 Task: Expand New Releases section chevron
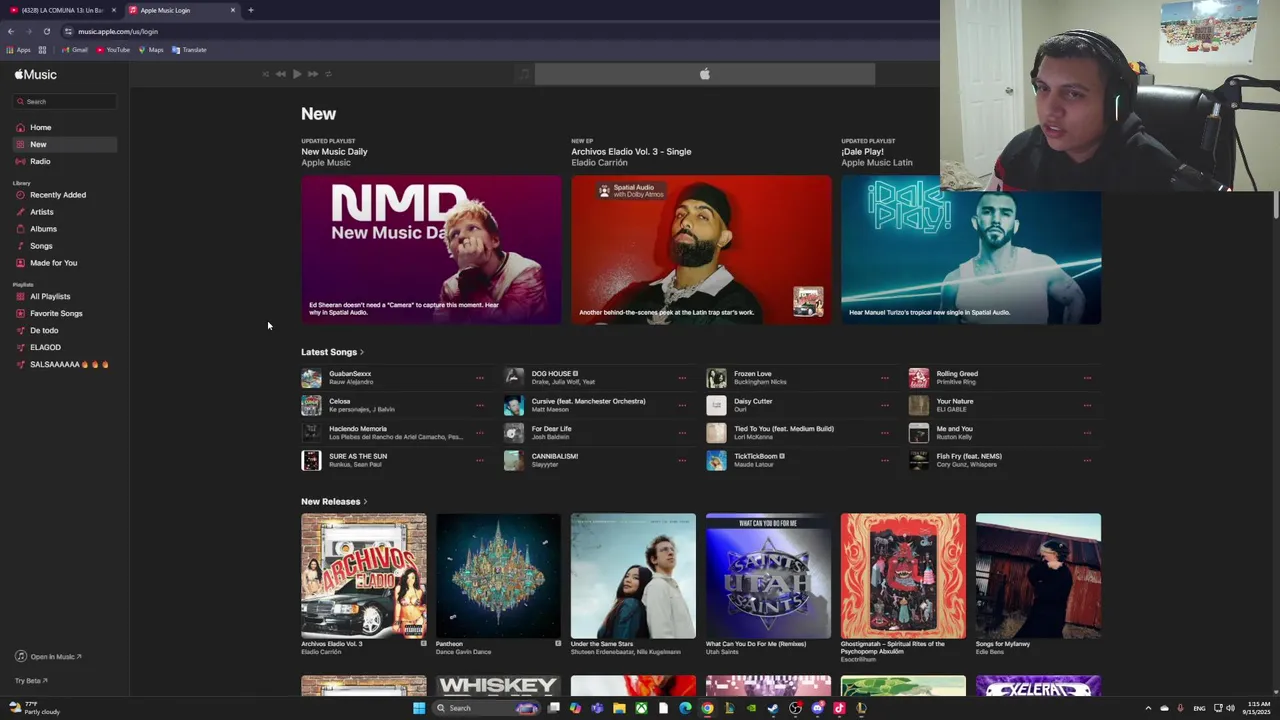365,502
